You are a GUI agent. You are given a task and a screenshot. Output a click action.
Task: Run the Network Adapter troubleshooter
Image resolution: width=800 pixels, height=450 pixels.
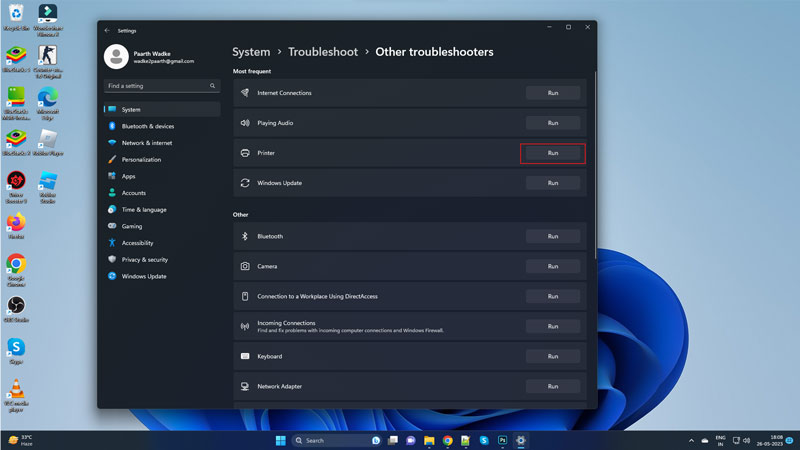pyautogui.click(x=553, y=386)
